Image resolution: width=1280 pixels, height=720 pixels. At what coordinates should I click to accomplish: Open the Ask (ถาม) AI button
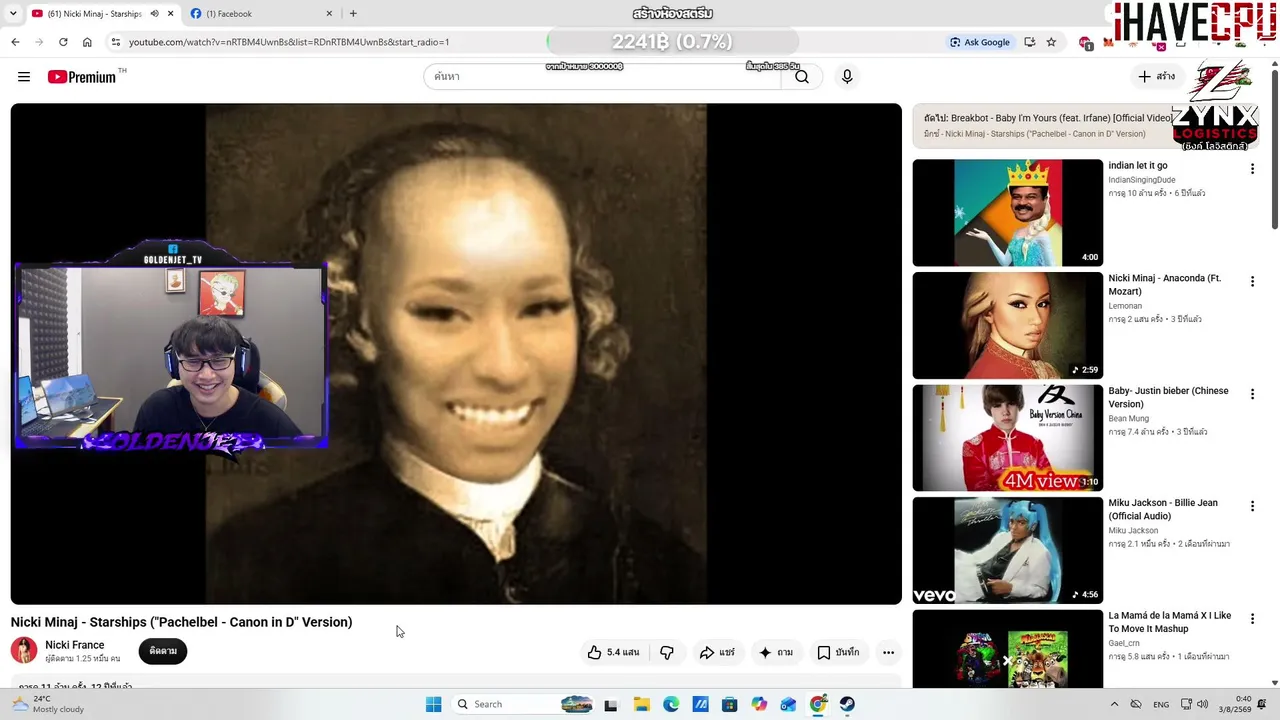776,652
